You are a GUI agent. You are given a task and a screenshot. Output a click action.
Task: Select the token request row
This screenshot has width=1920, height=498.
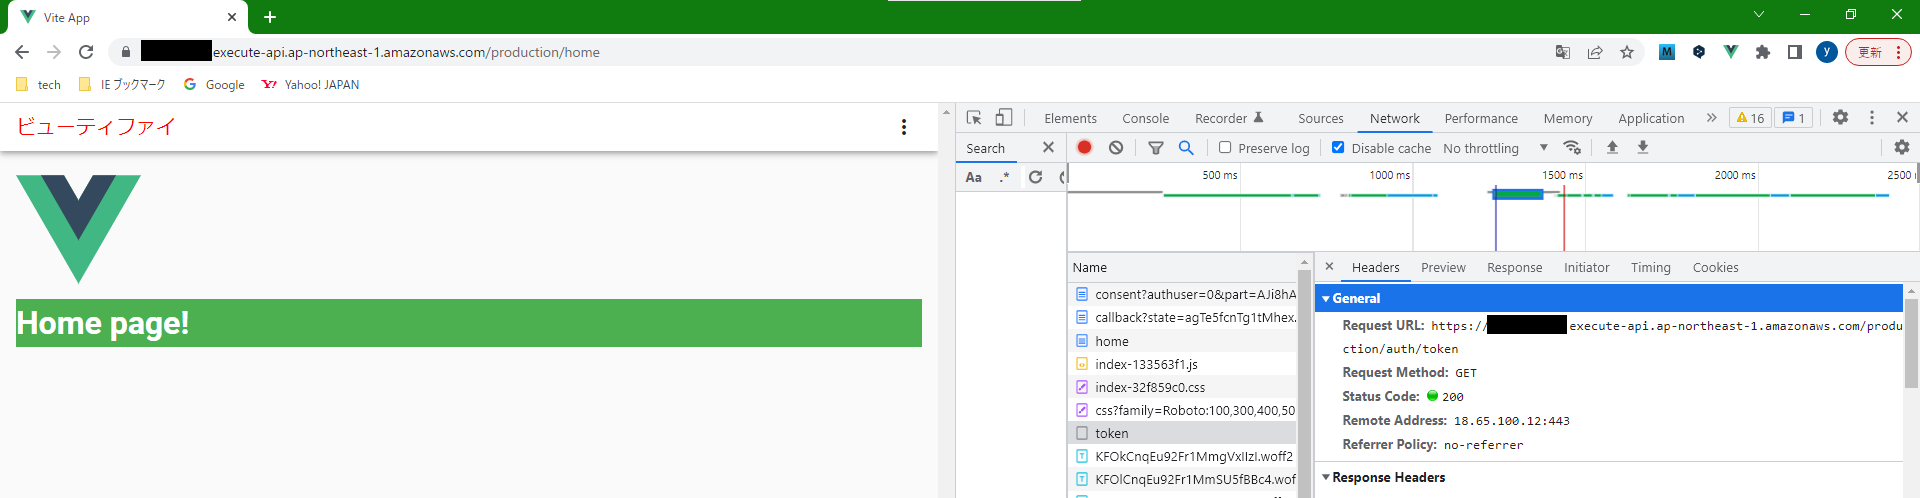(1183, 433)
